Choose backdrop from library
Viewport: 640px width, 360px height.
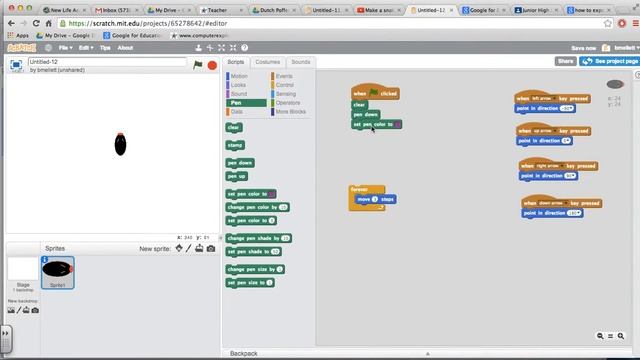coord(11,310)
